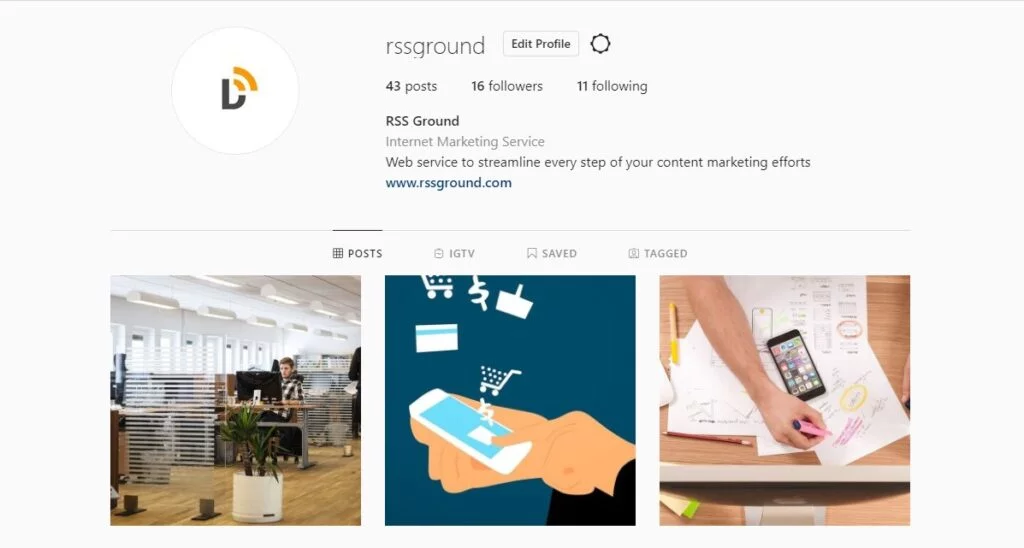Open the www.rssground.com link
Screen dimensions: 1024x548
pyautogui.click(x=449, y=183)
